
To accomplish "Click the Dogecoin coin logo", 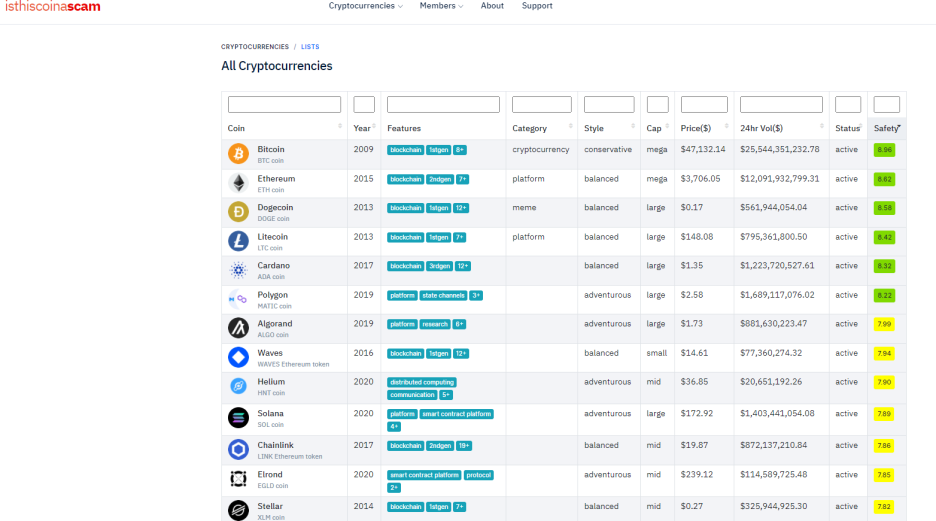I will 238,212.
